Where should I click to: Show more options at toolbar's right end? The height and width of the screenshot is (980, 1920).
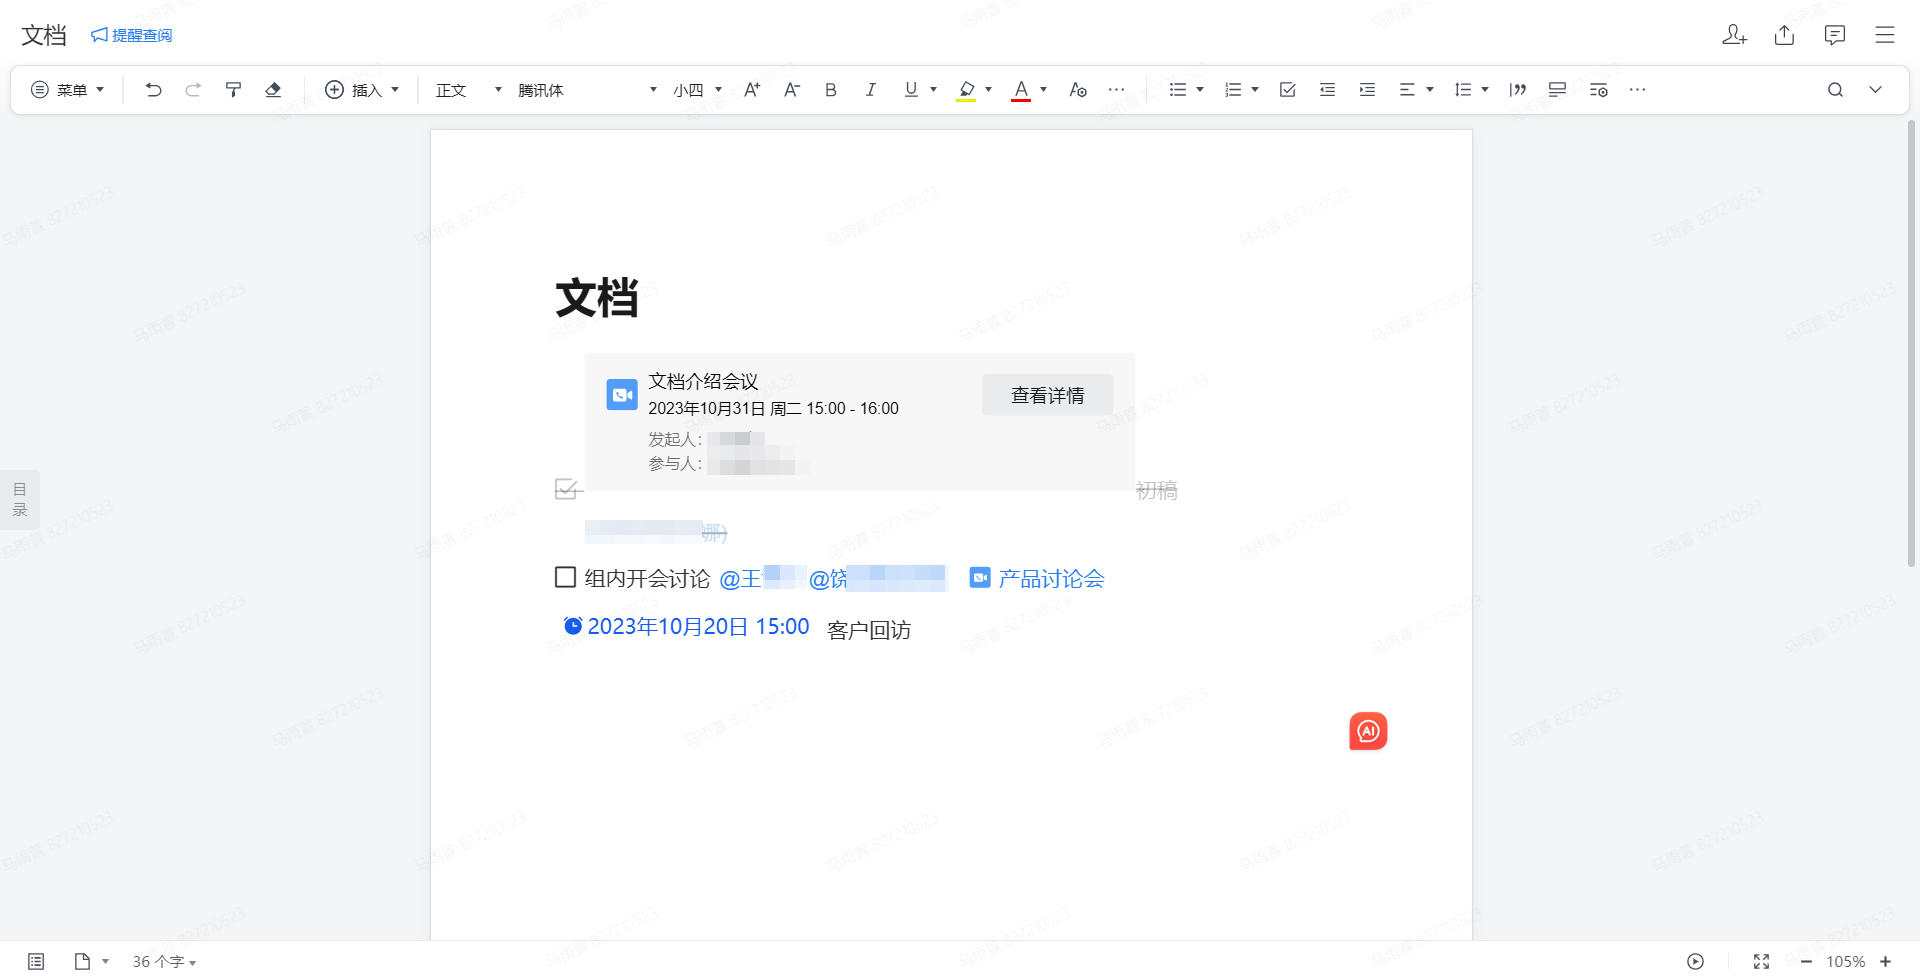(x=1637, y=90)
